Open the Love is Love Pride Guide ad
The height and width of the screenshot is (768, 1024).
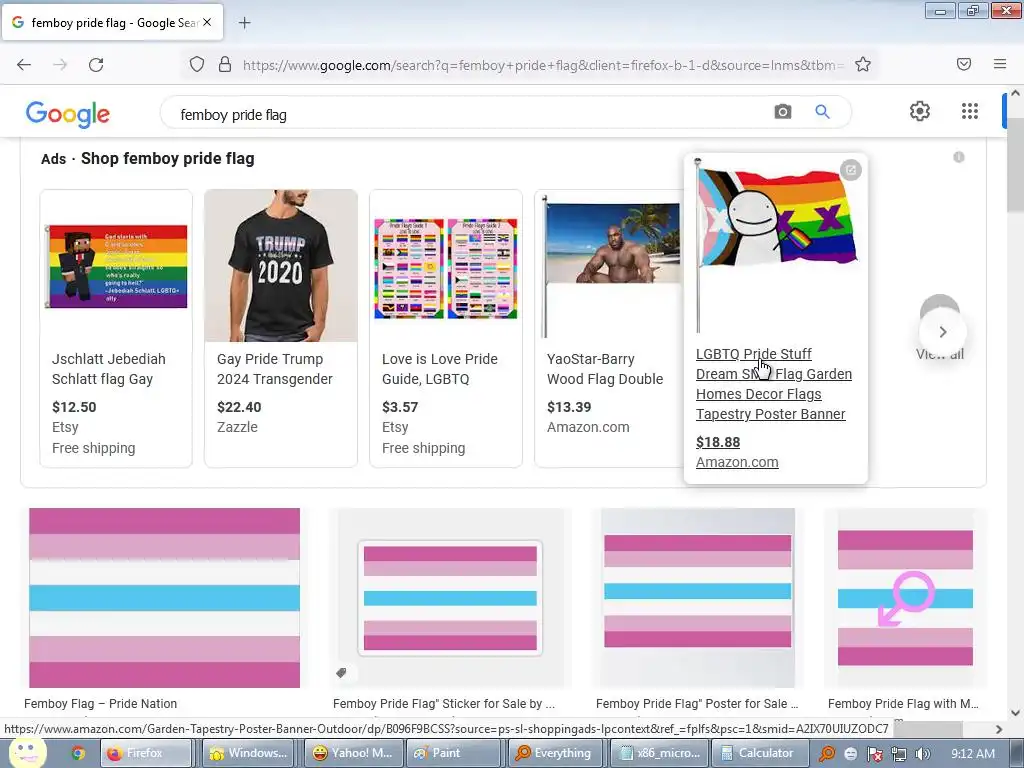coord(446,328)
